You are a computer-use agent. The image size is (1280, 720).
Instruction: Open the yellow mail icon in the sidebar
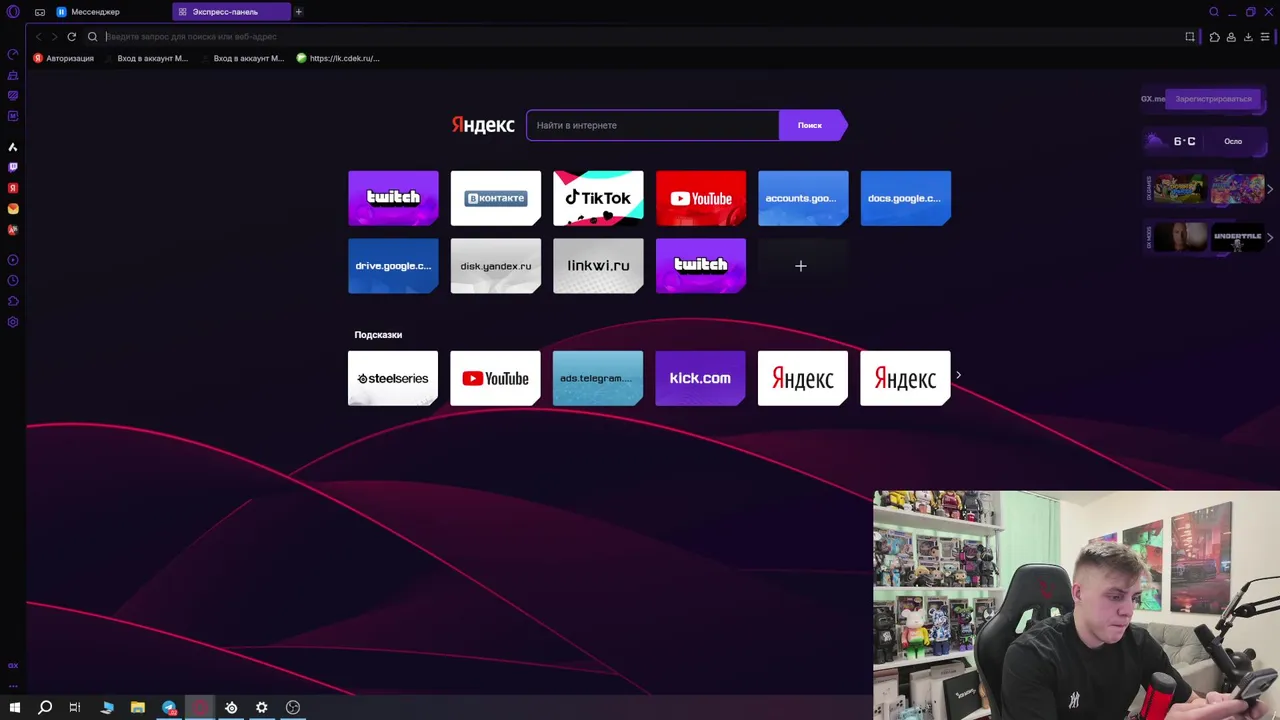click(13, 209)
